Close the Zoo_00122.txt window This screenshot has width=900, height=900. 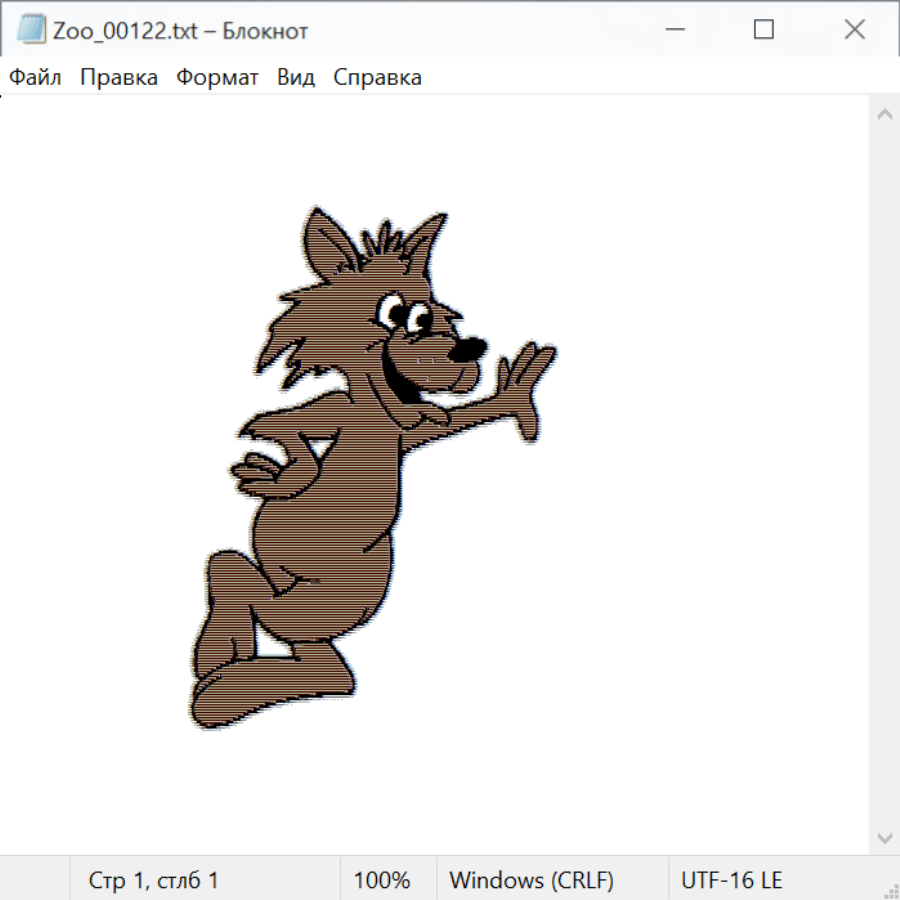[854, 30]
